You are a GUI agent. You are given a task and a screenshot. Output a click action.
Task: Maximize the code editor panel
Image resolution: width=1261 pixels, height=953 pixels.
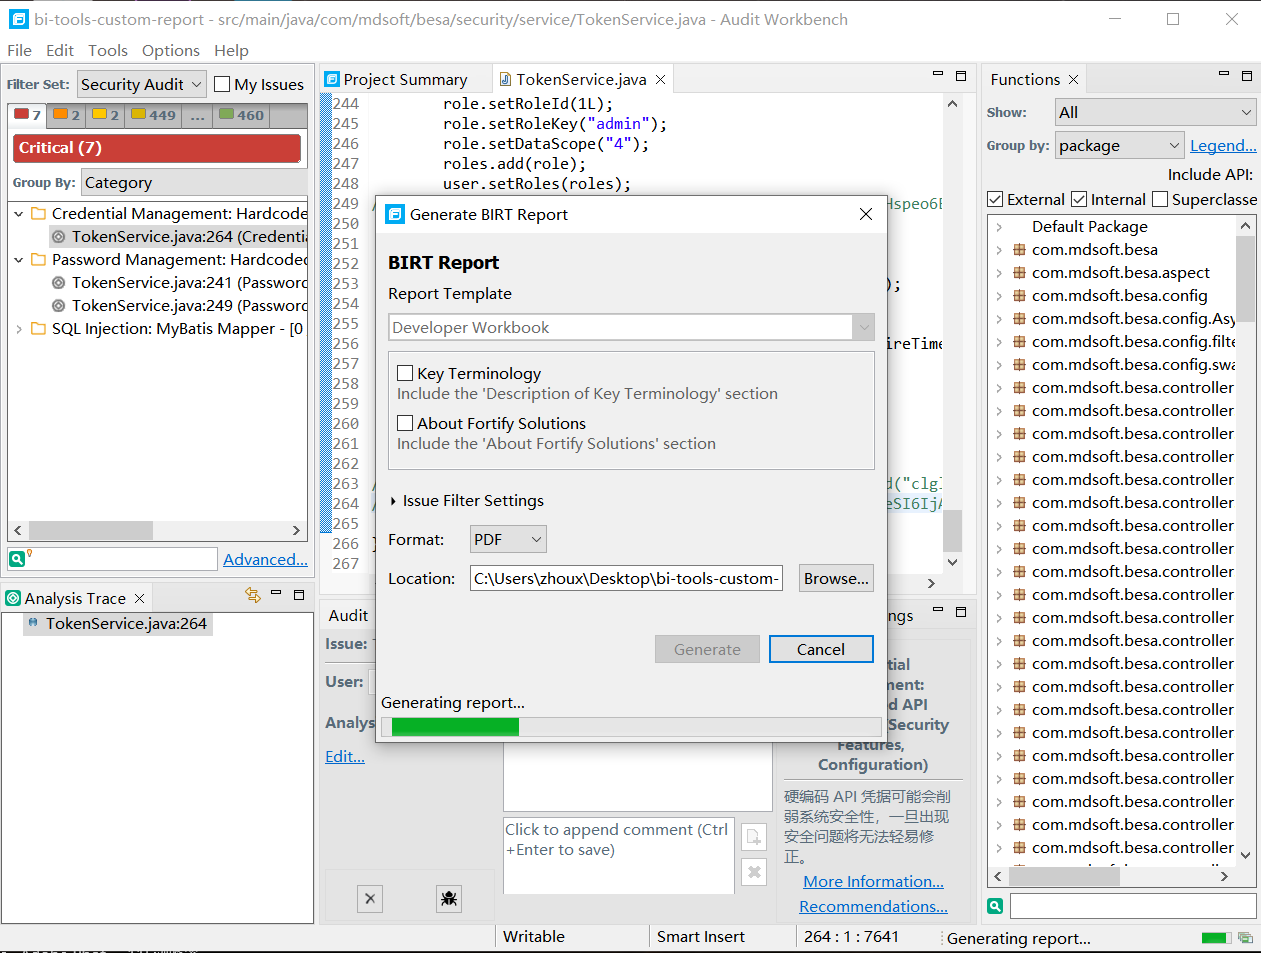coord(961,75)
